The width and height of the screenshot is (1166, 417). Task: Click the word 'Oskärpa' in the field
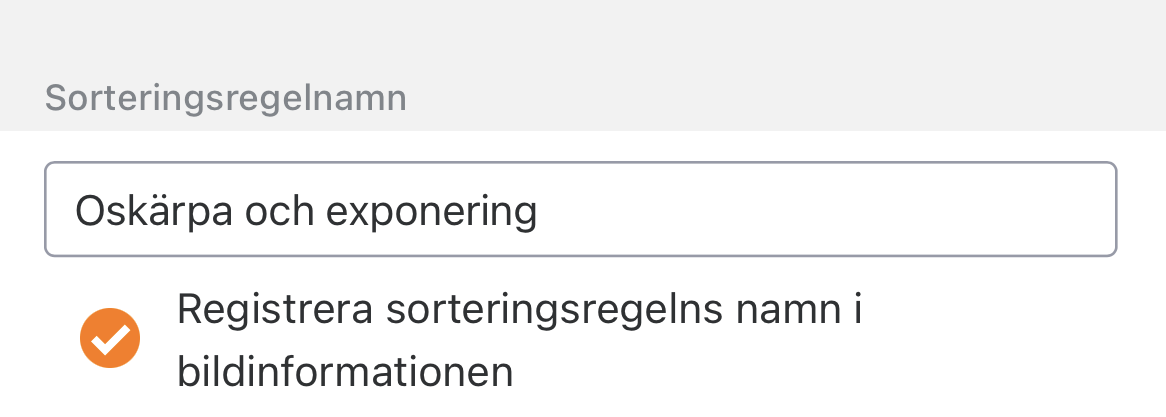(142, 211)
